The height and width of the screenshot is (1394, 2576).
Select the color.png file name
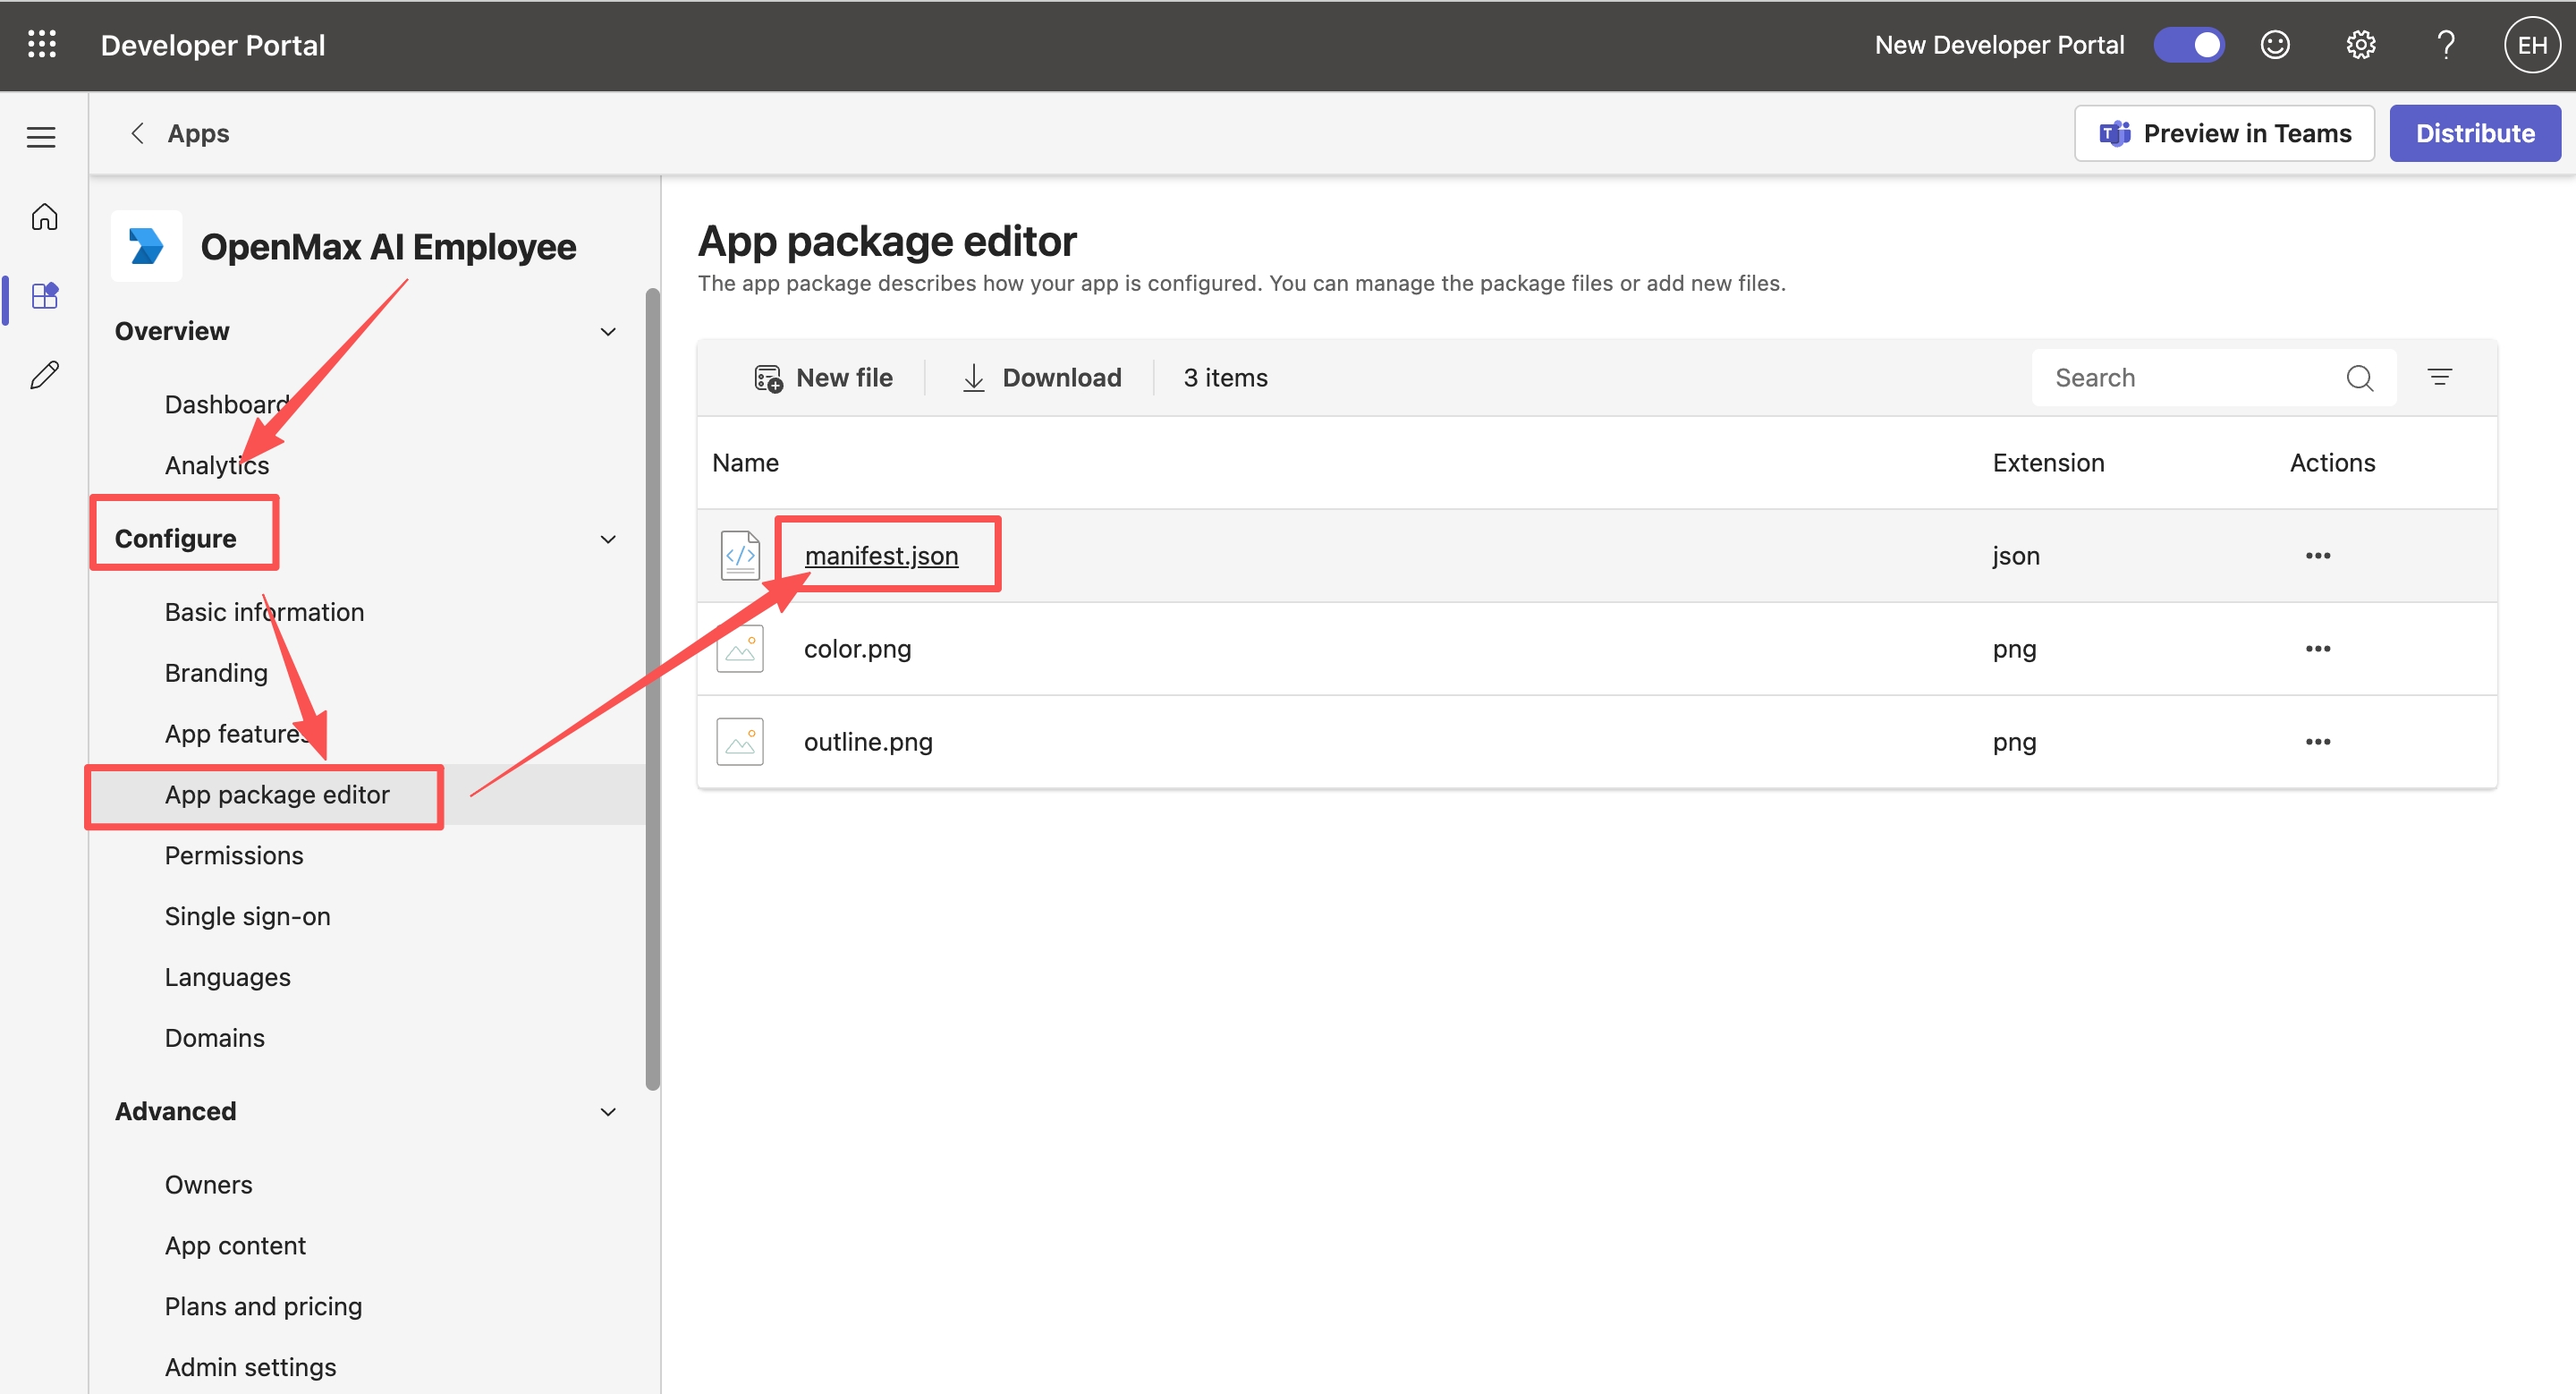(857, 649)
